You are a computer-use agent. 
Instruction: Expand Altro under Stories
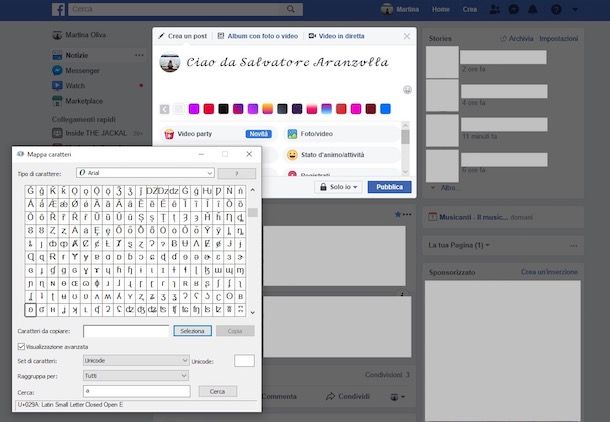[443, 188]
